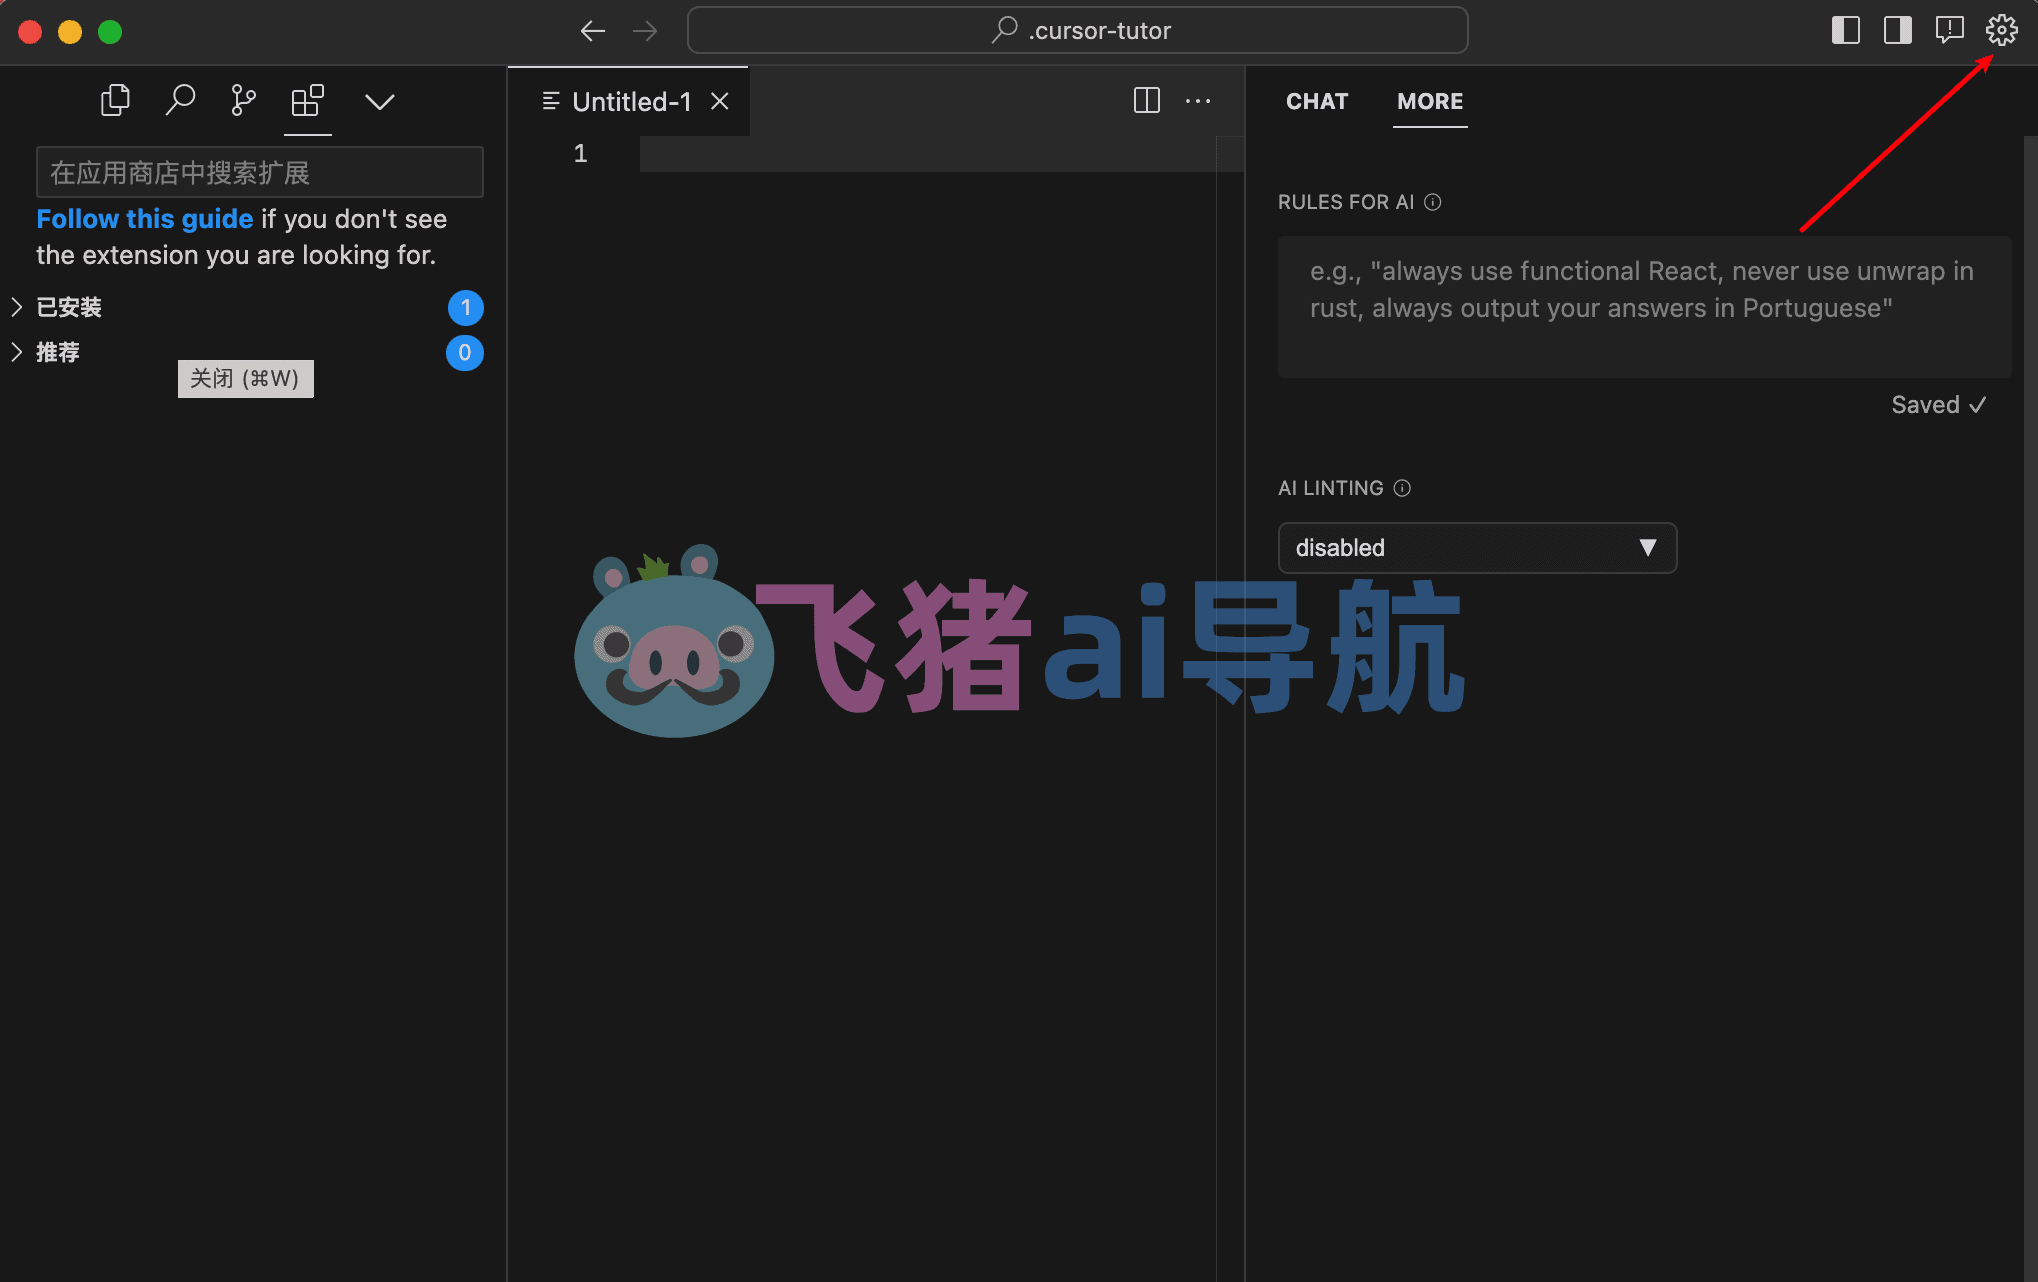Expand the 已安装 installed section

pos(245,307)
